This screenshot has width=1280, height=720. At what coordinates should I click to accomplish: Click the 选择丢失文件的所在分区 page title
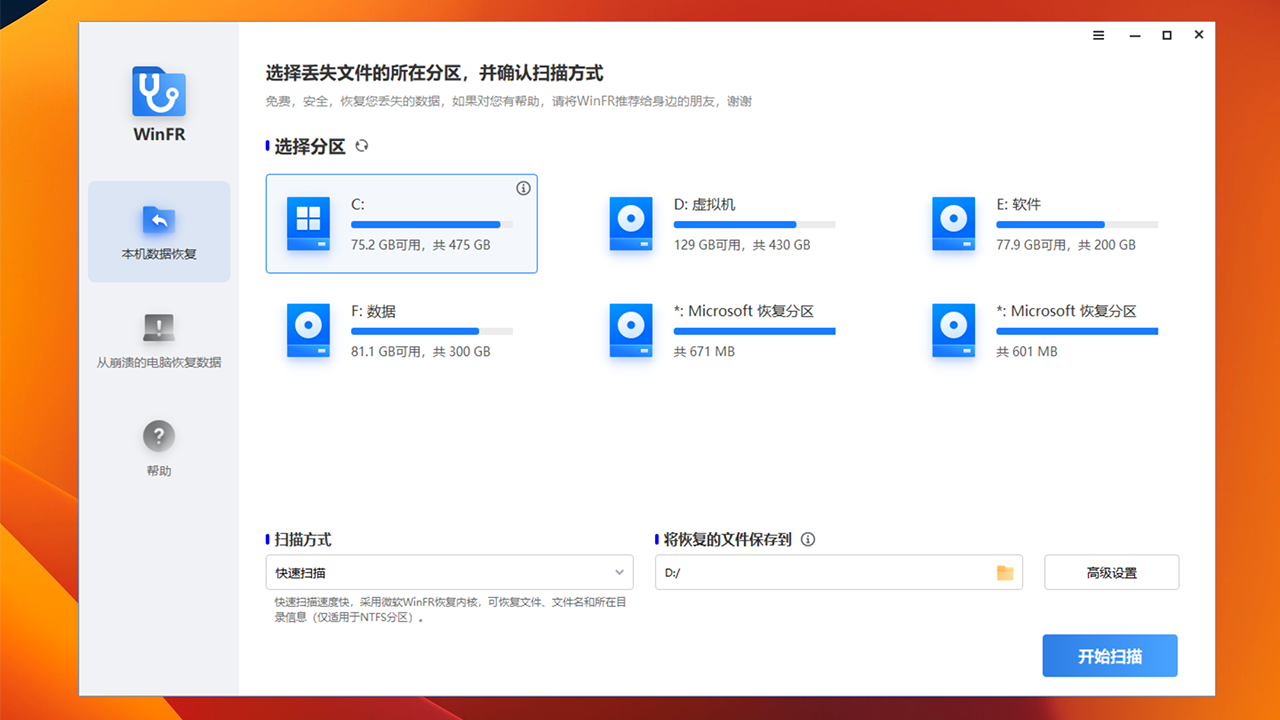point(434,73)
